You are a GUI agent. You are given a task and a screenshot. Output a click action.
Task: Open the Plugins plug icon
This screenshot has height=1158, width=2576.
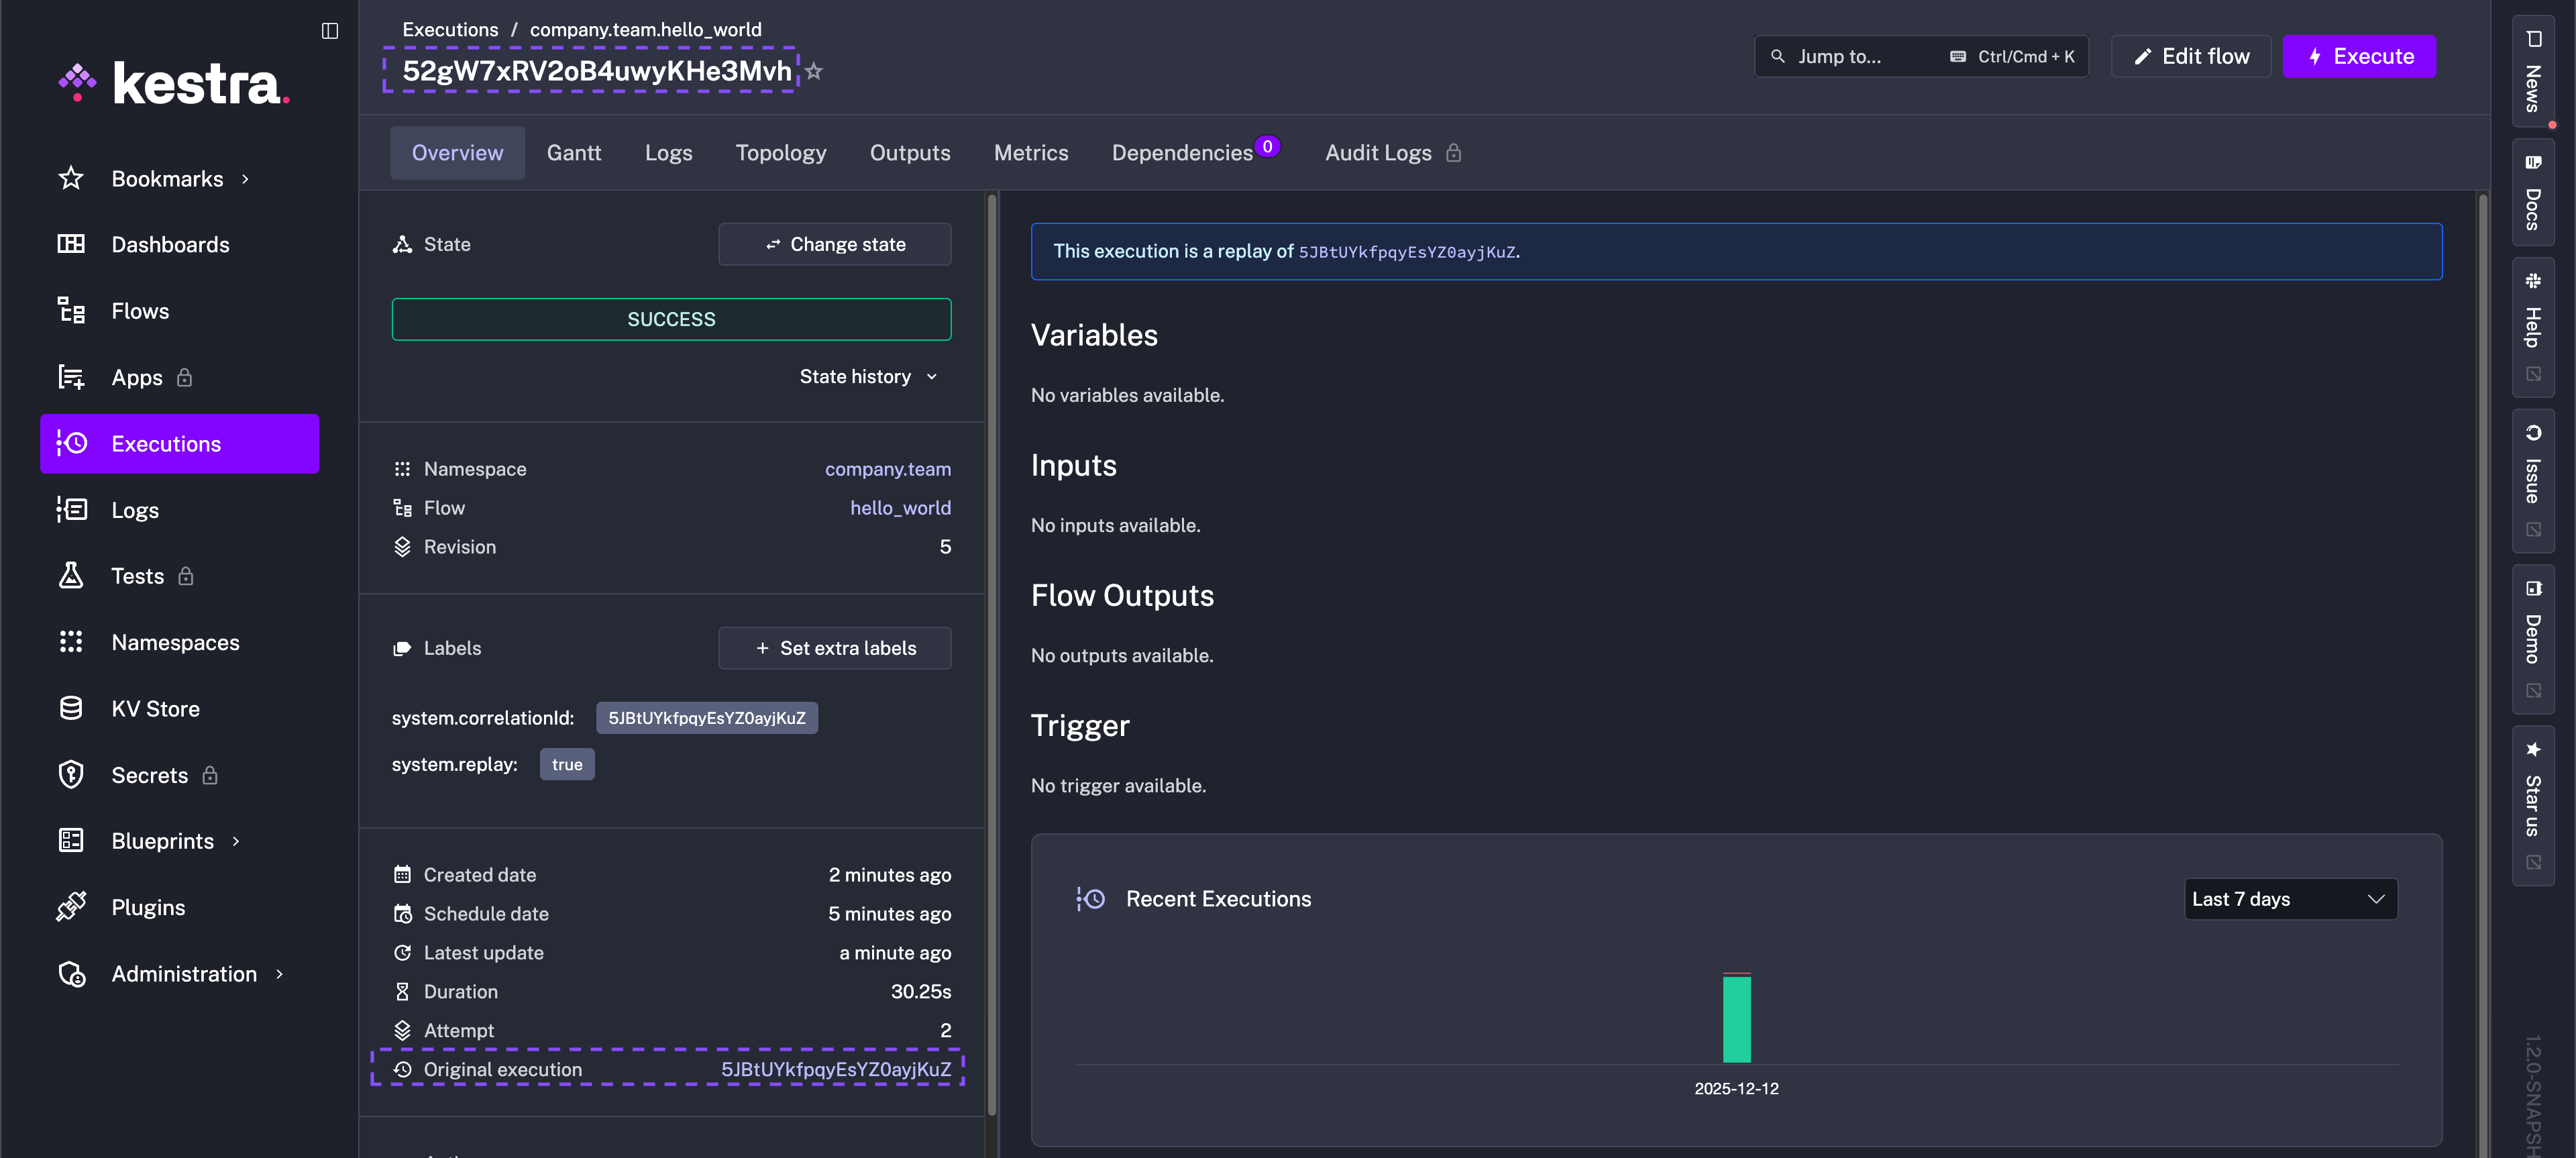pyautogui.click(x=71, y=907)
